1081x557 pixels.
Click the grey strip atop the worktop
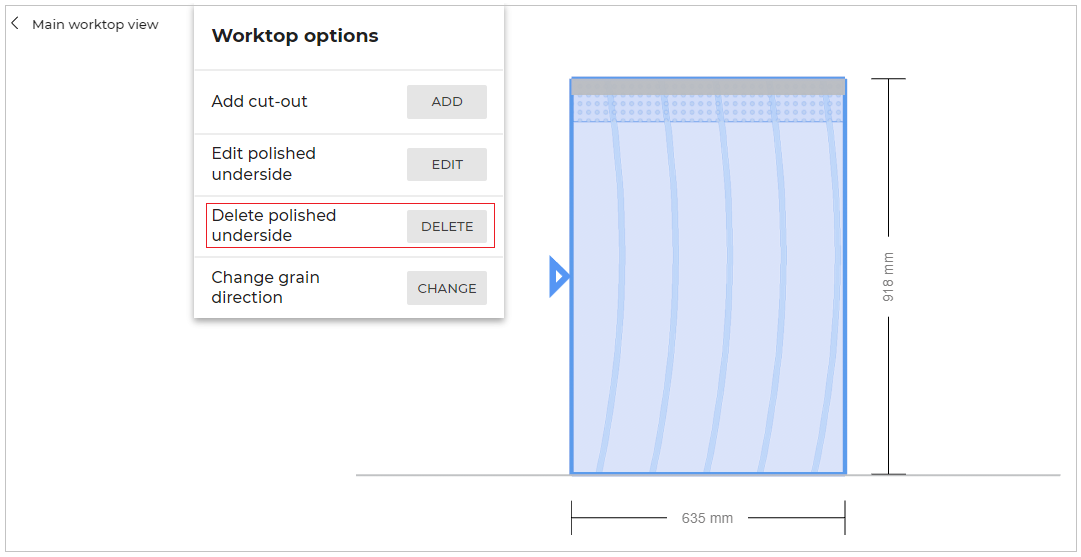[x=708, y=87]
